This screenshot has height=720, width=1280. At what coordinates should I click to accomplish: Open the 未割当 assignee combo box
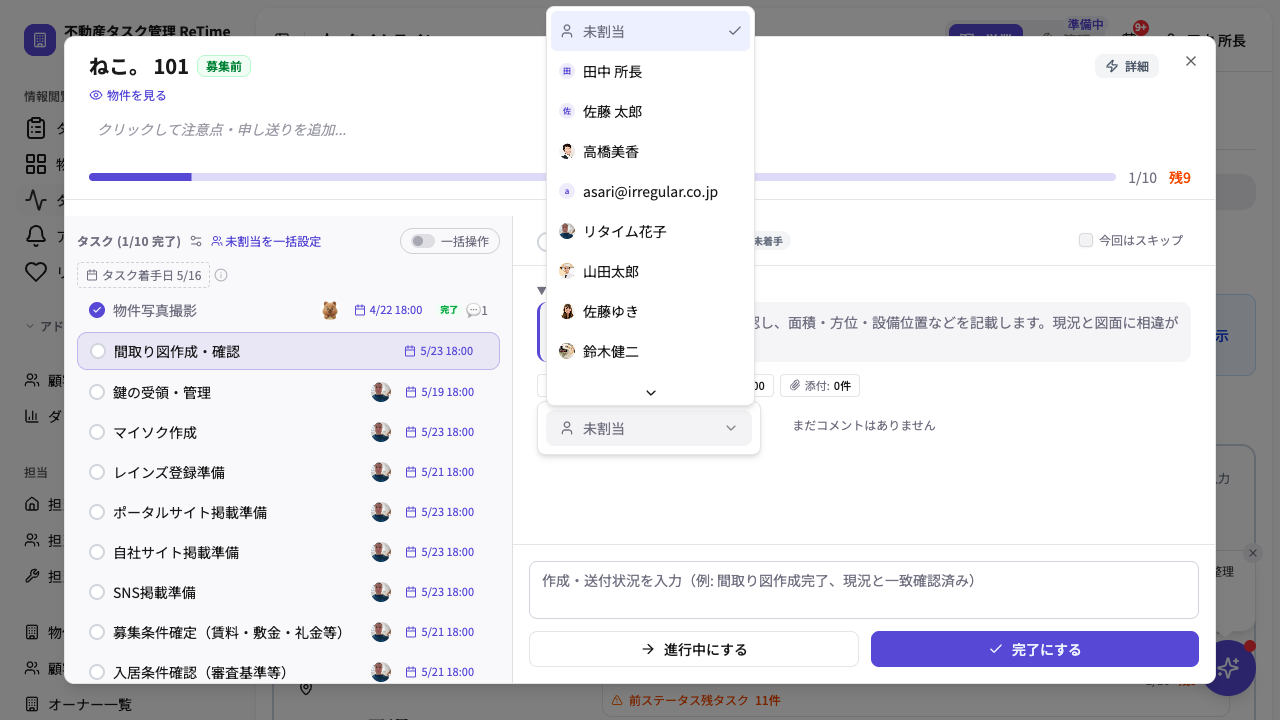(x=649, y=428)
